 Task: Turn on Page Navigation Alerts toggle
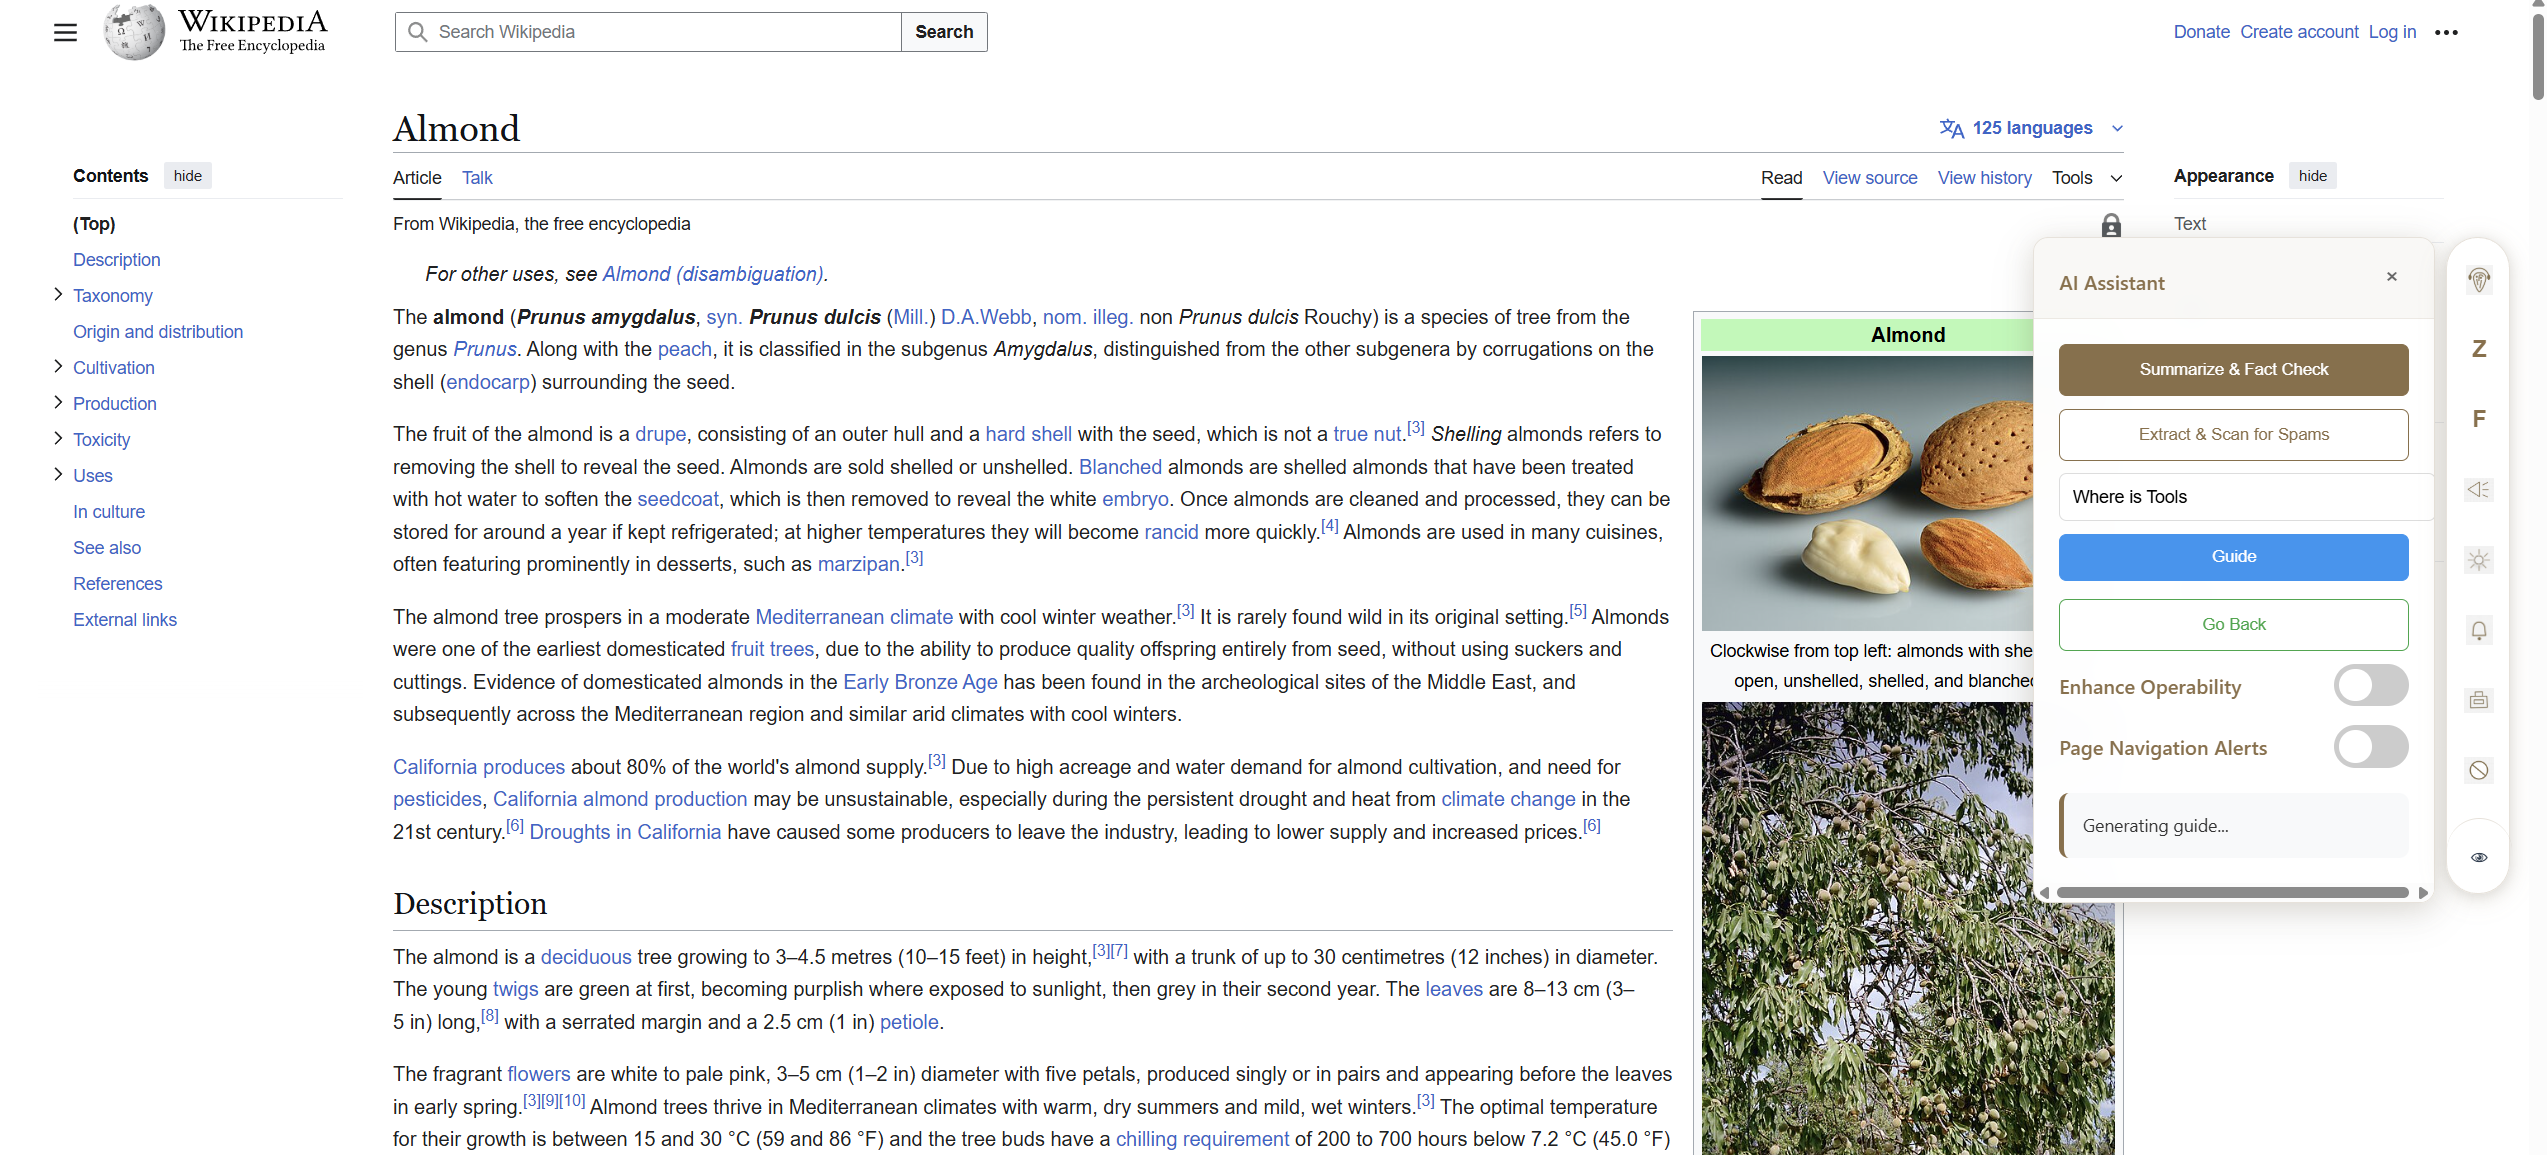2370,747
